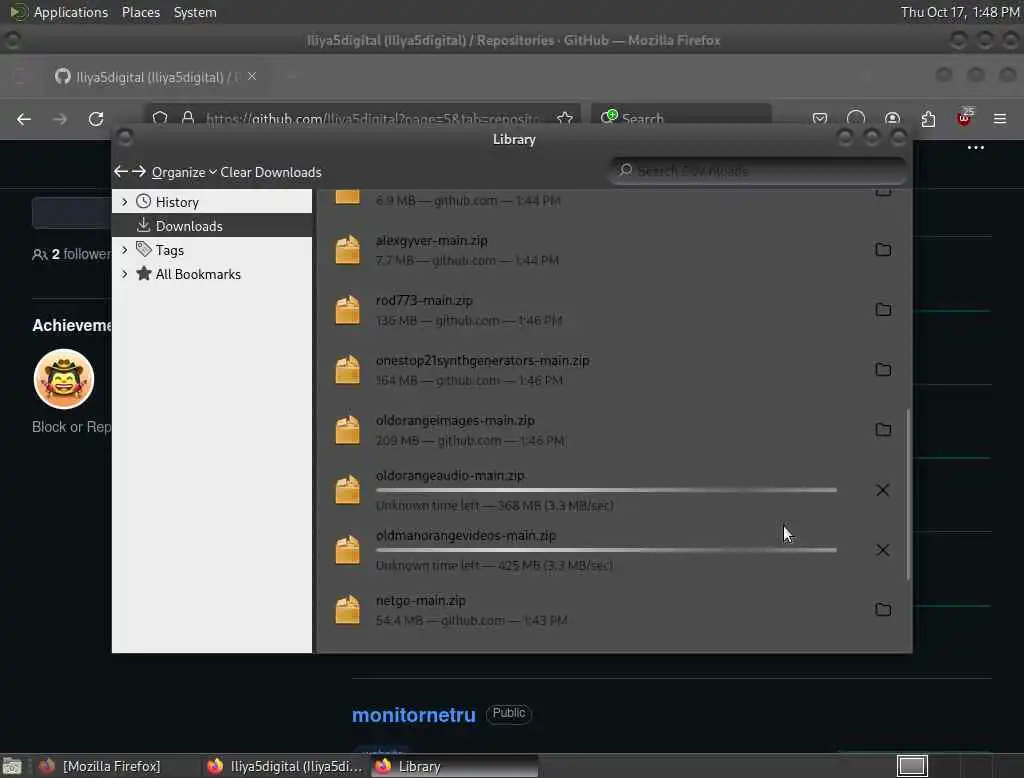The width and height of the screenshot is (1024, 778).
Task: Click oldmanorangevideos-main.zip archive icon
Action: click(347, 550)
